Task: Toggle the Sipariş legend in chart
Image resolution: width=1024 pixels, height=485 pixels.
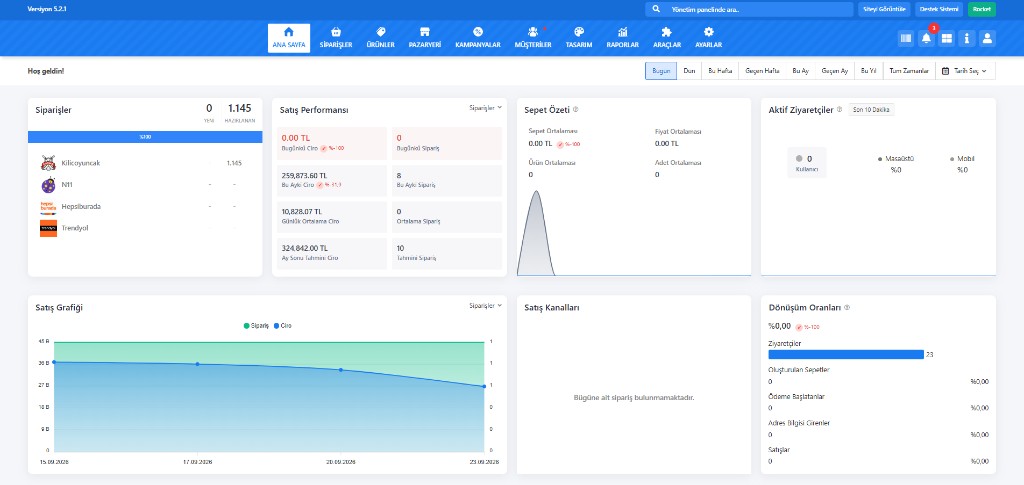Action: tap(256, 325)
